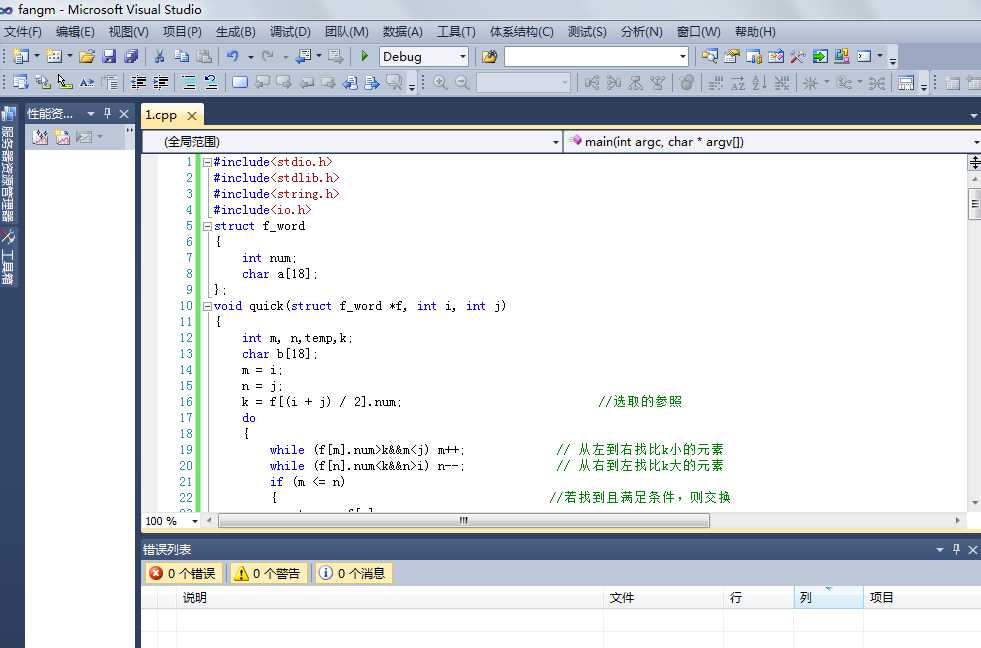Sort the error list by 项目 column
The width and height of the screenshot is (981, 648).
click(x=922, y=598)
